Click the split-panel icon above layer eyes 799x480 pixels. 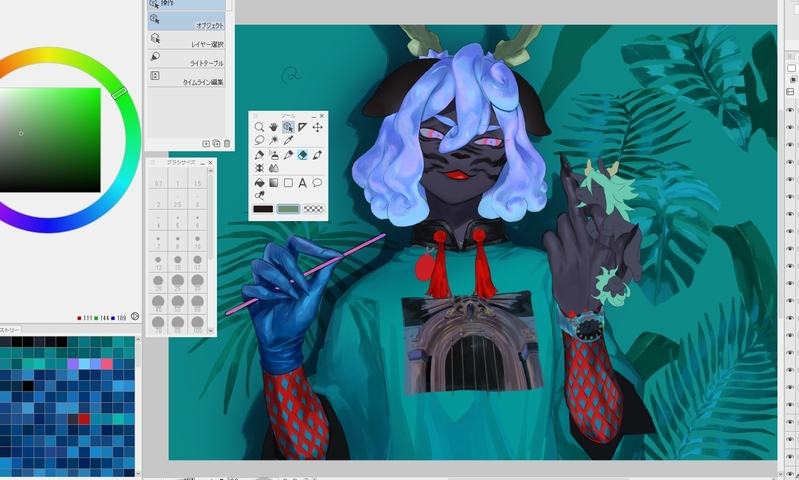[x=790, y=91]
